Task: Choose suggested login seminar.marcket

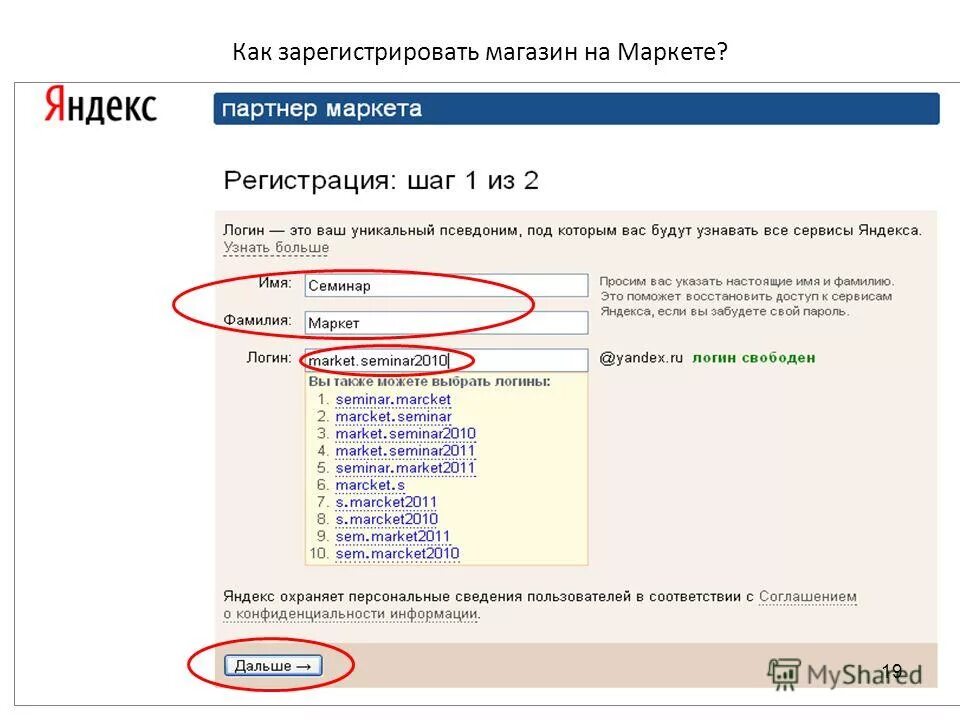Action: click(393, 399)
